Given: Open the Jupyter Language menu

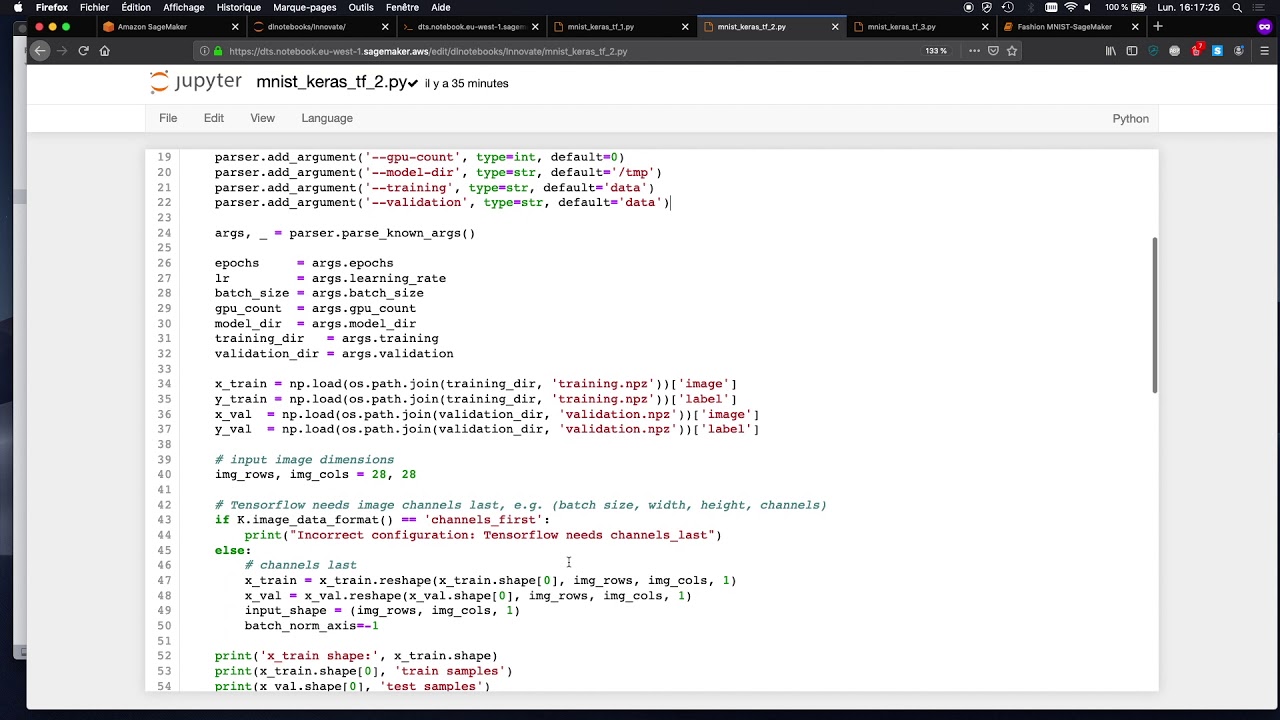Looking at the screenshot, I should click(x=327, y=118).
